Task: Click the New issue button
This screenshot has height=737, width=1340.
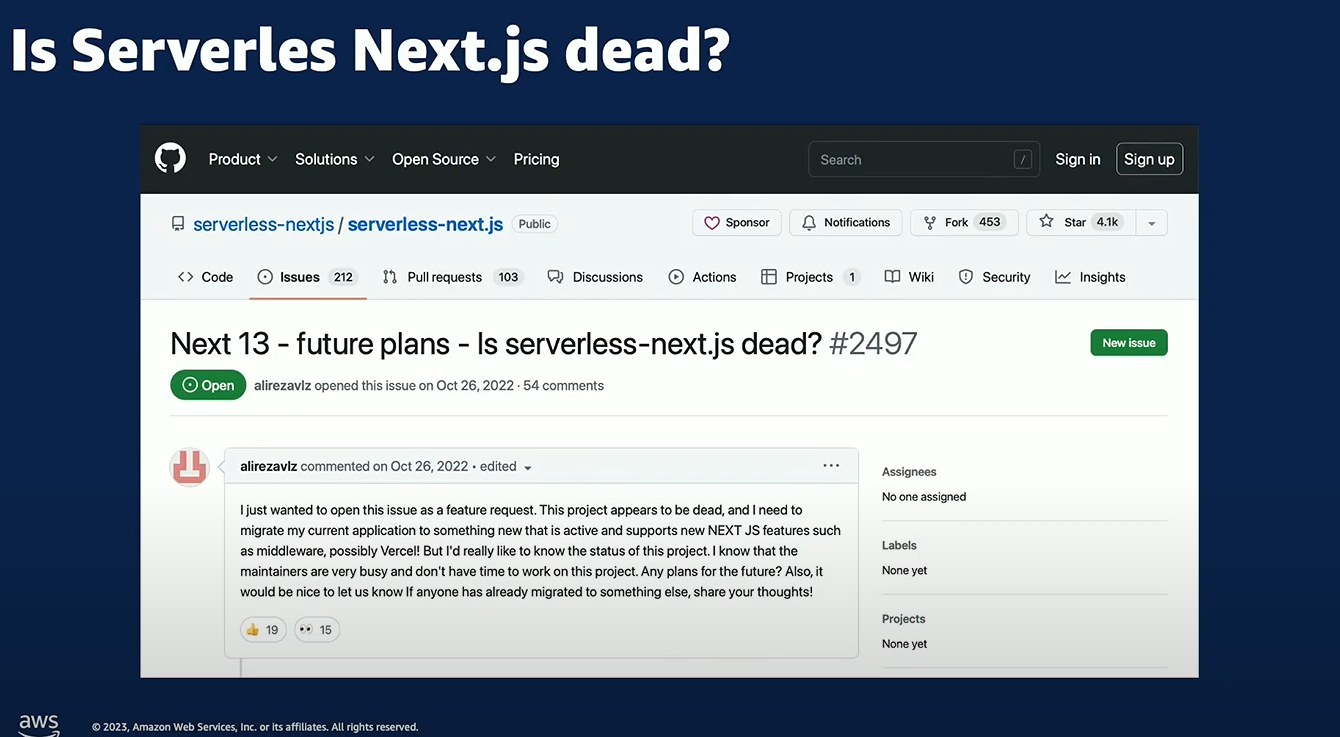Action: 1129,343
